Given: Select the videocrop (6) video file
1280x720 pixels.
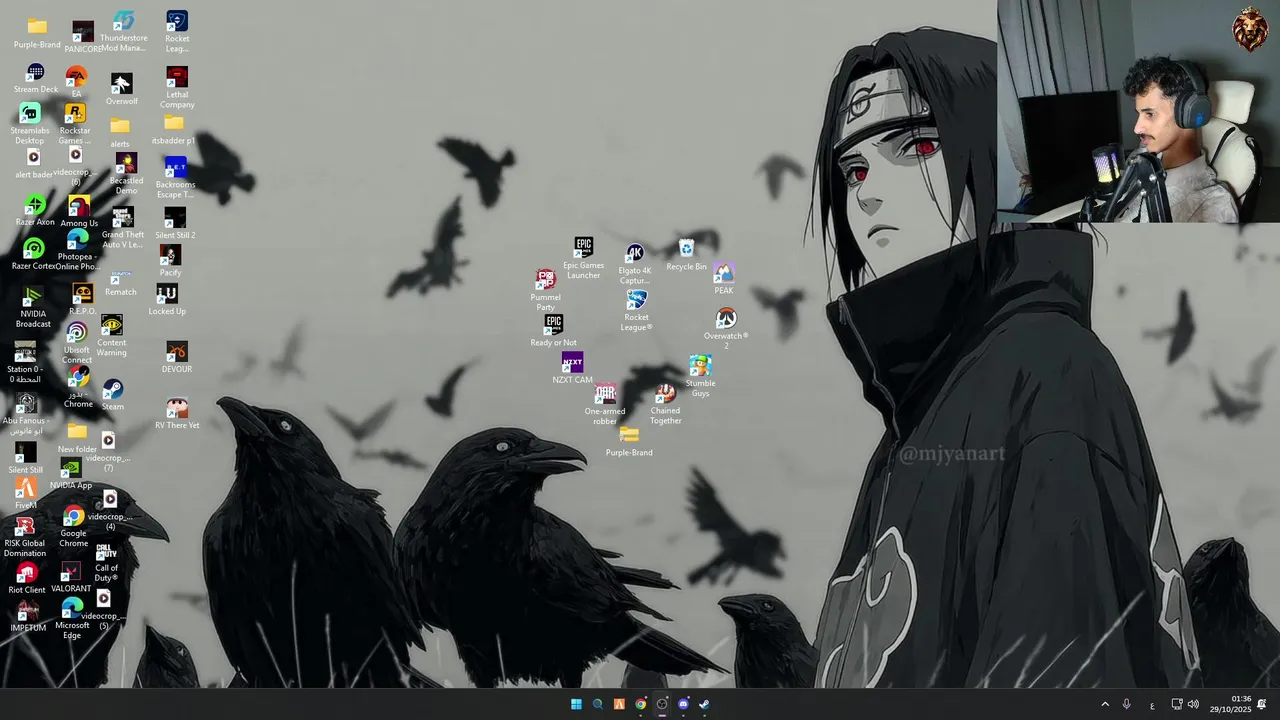Looking at the screenshot, I should click(75, 166).
